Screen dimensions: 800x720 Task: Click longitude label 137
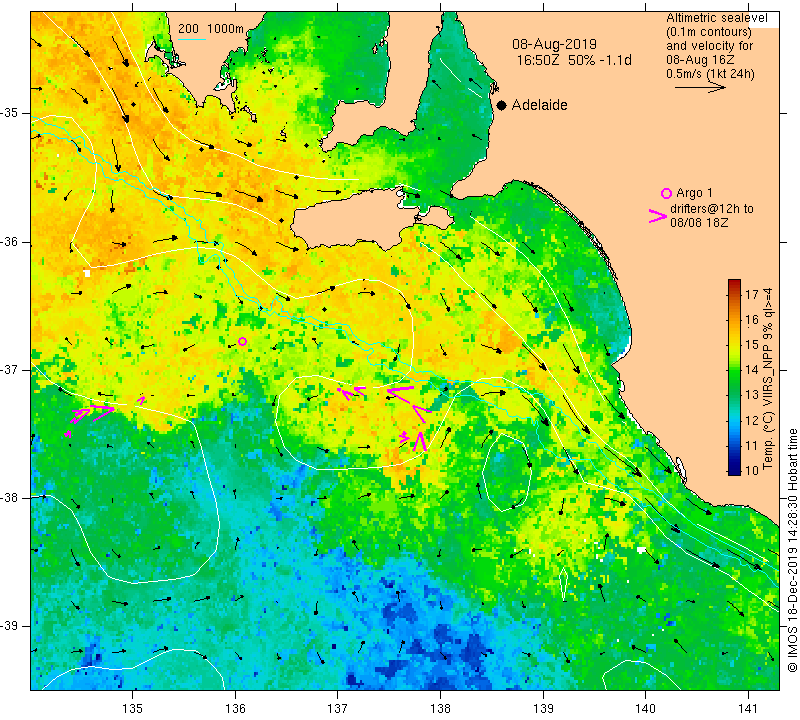coord(337,708)
